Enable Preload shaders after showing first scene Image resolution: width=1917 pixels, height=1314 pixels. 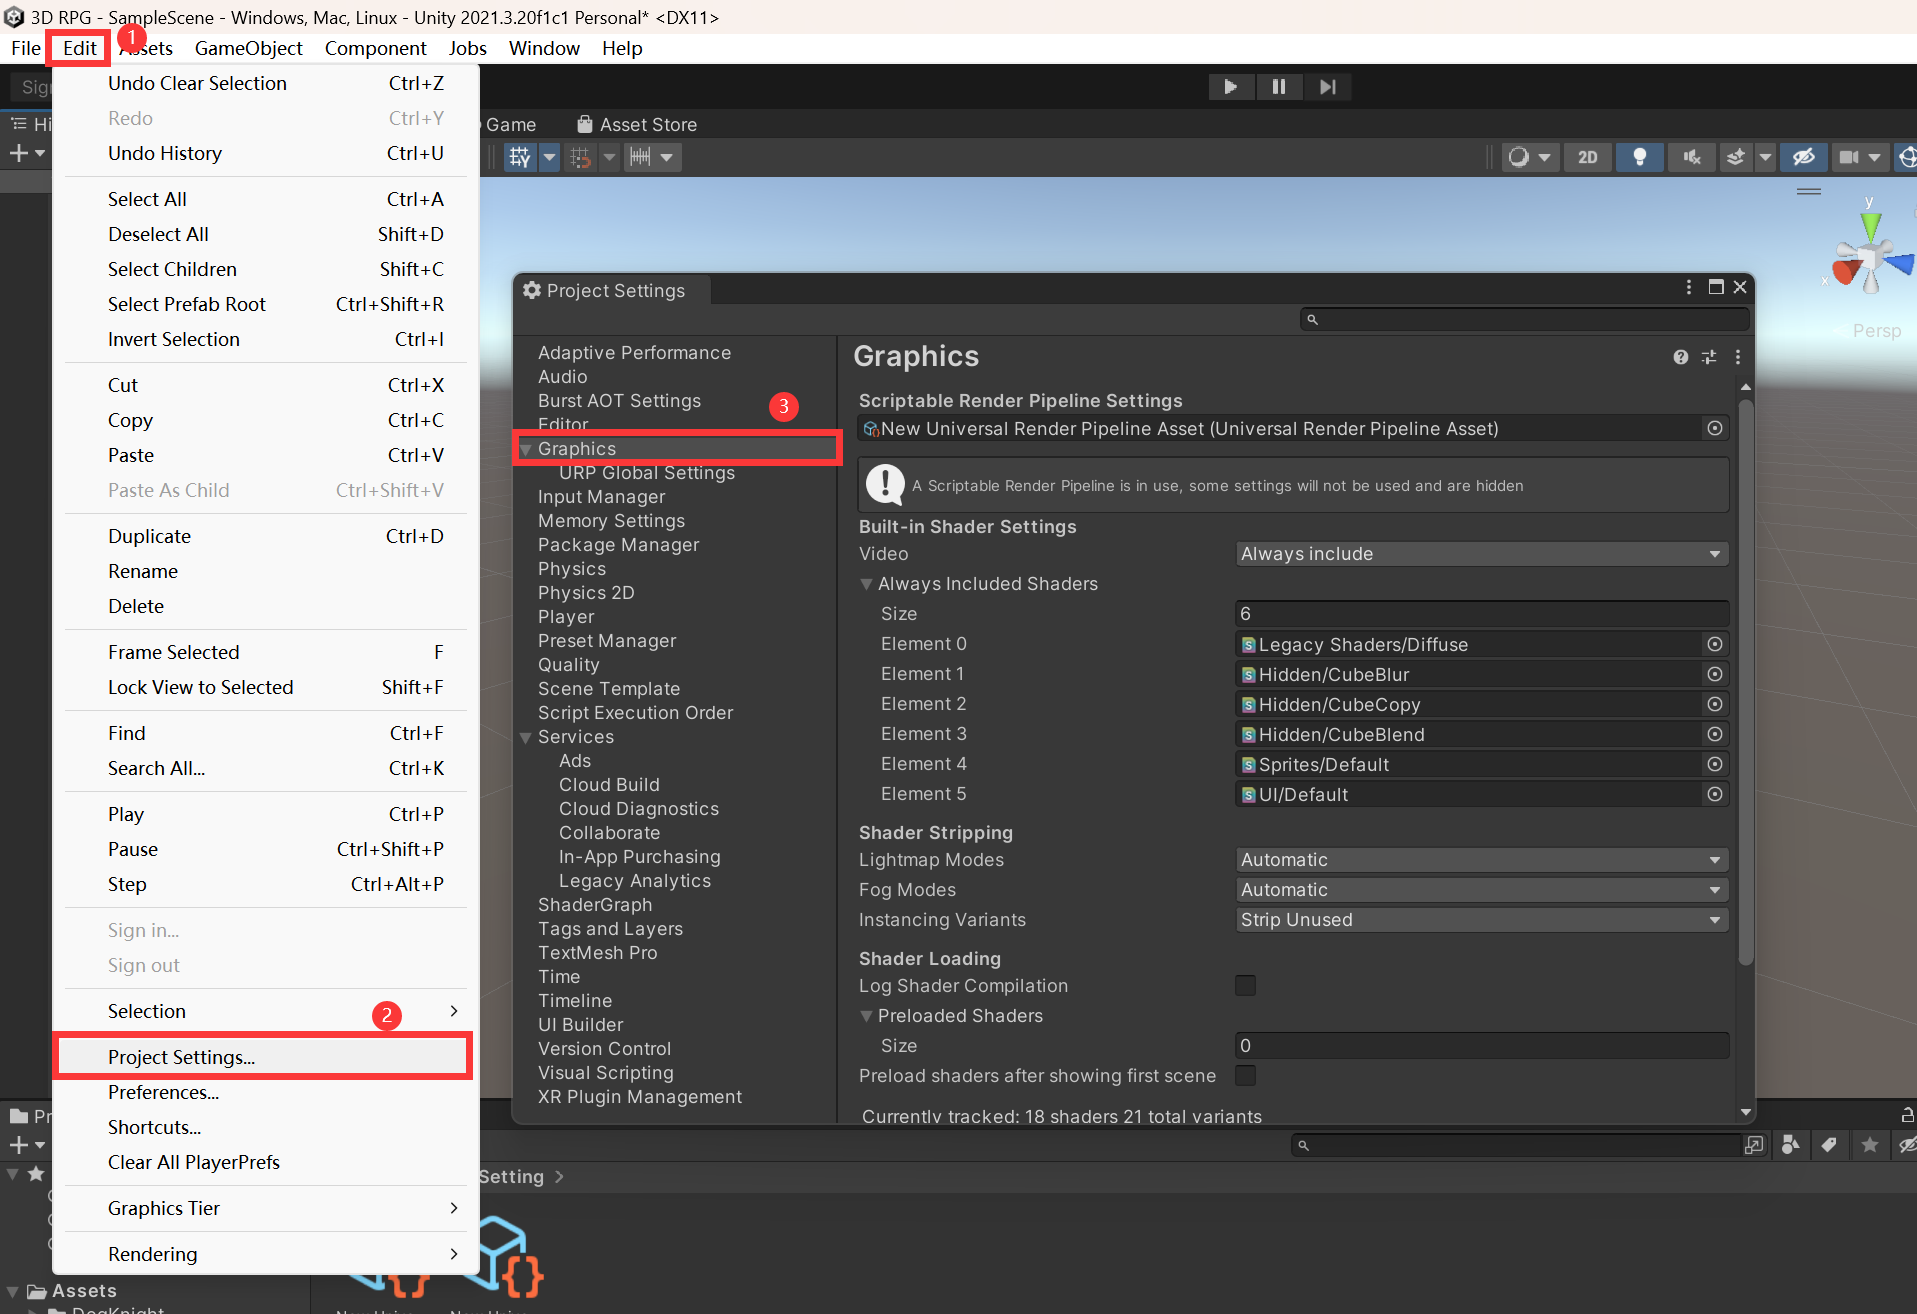1245,1076
